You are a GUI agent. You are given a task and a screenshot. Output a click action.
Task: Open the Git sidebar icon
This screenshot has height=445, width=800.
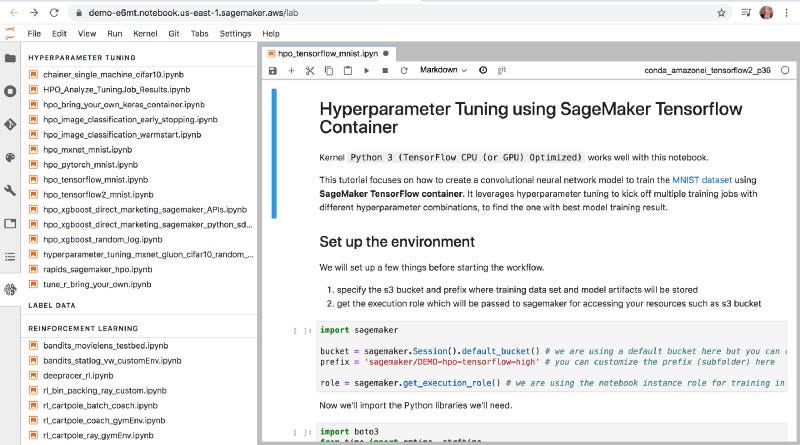click(x=10, y=125)
